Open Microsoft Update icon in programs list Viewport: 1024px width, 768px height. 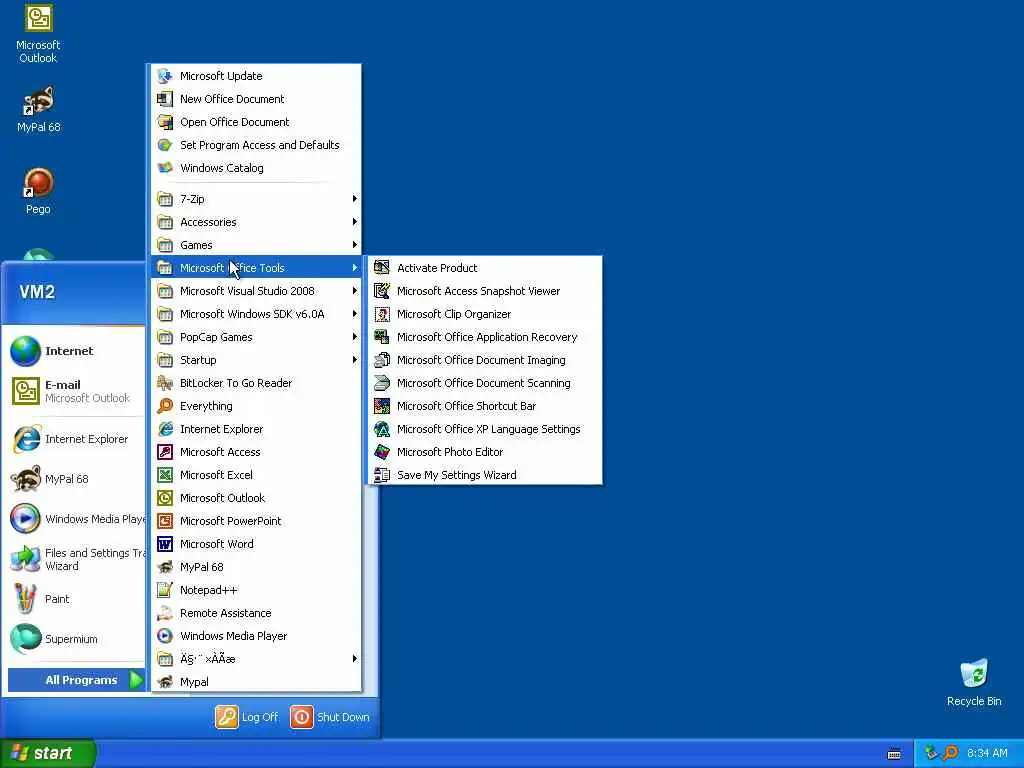pyautogui.click(x=165, y=76)
